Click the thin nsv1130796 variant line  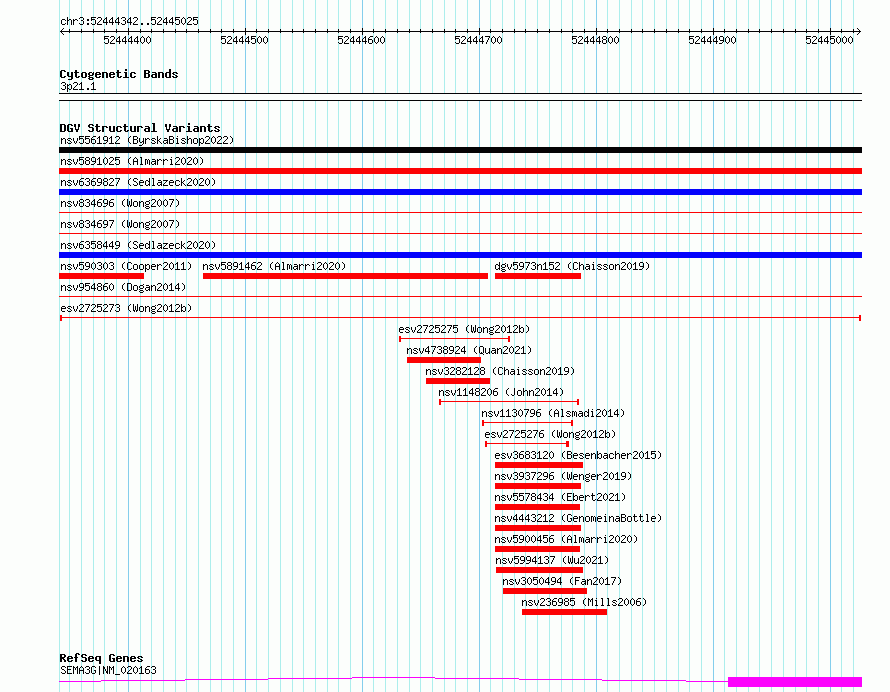pos(527,423)
